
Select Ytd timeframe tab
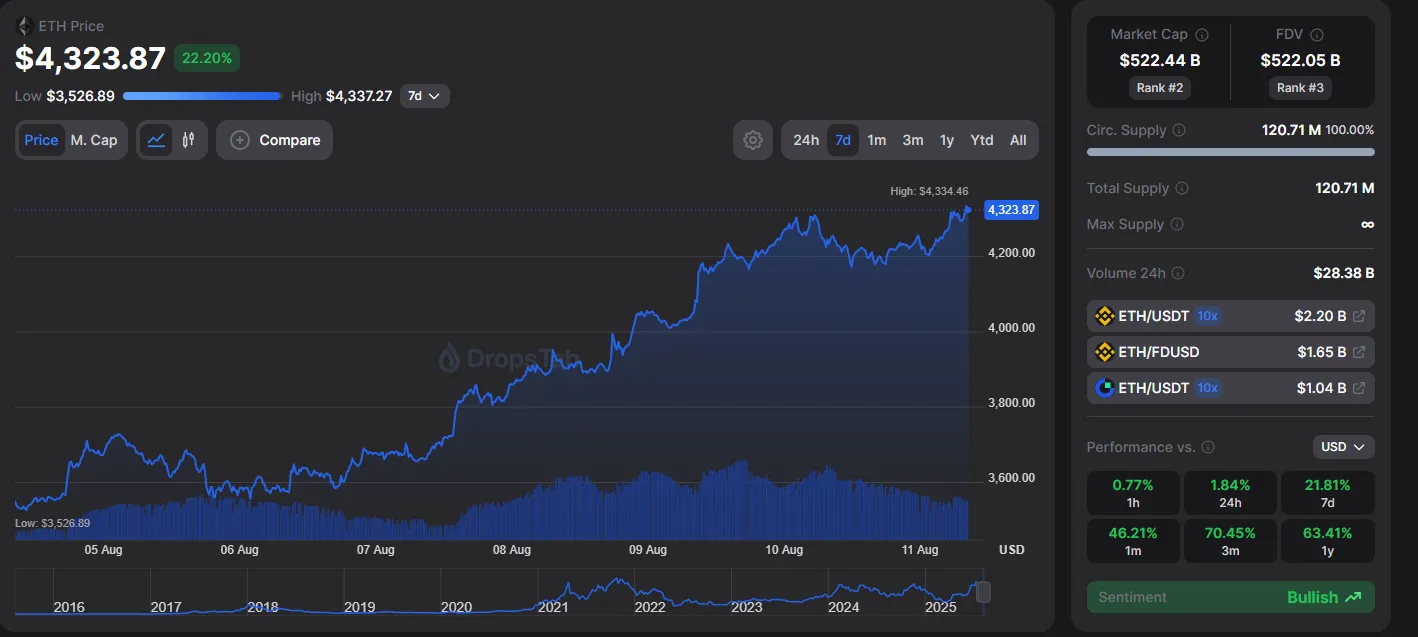(x=982, y=140)
